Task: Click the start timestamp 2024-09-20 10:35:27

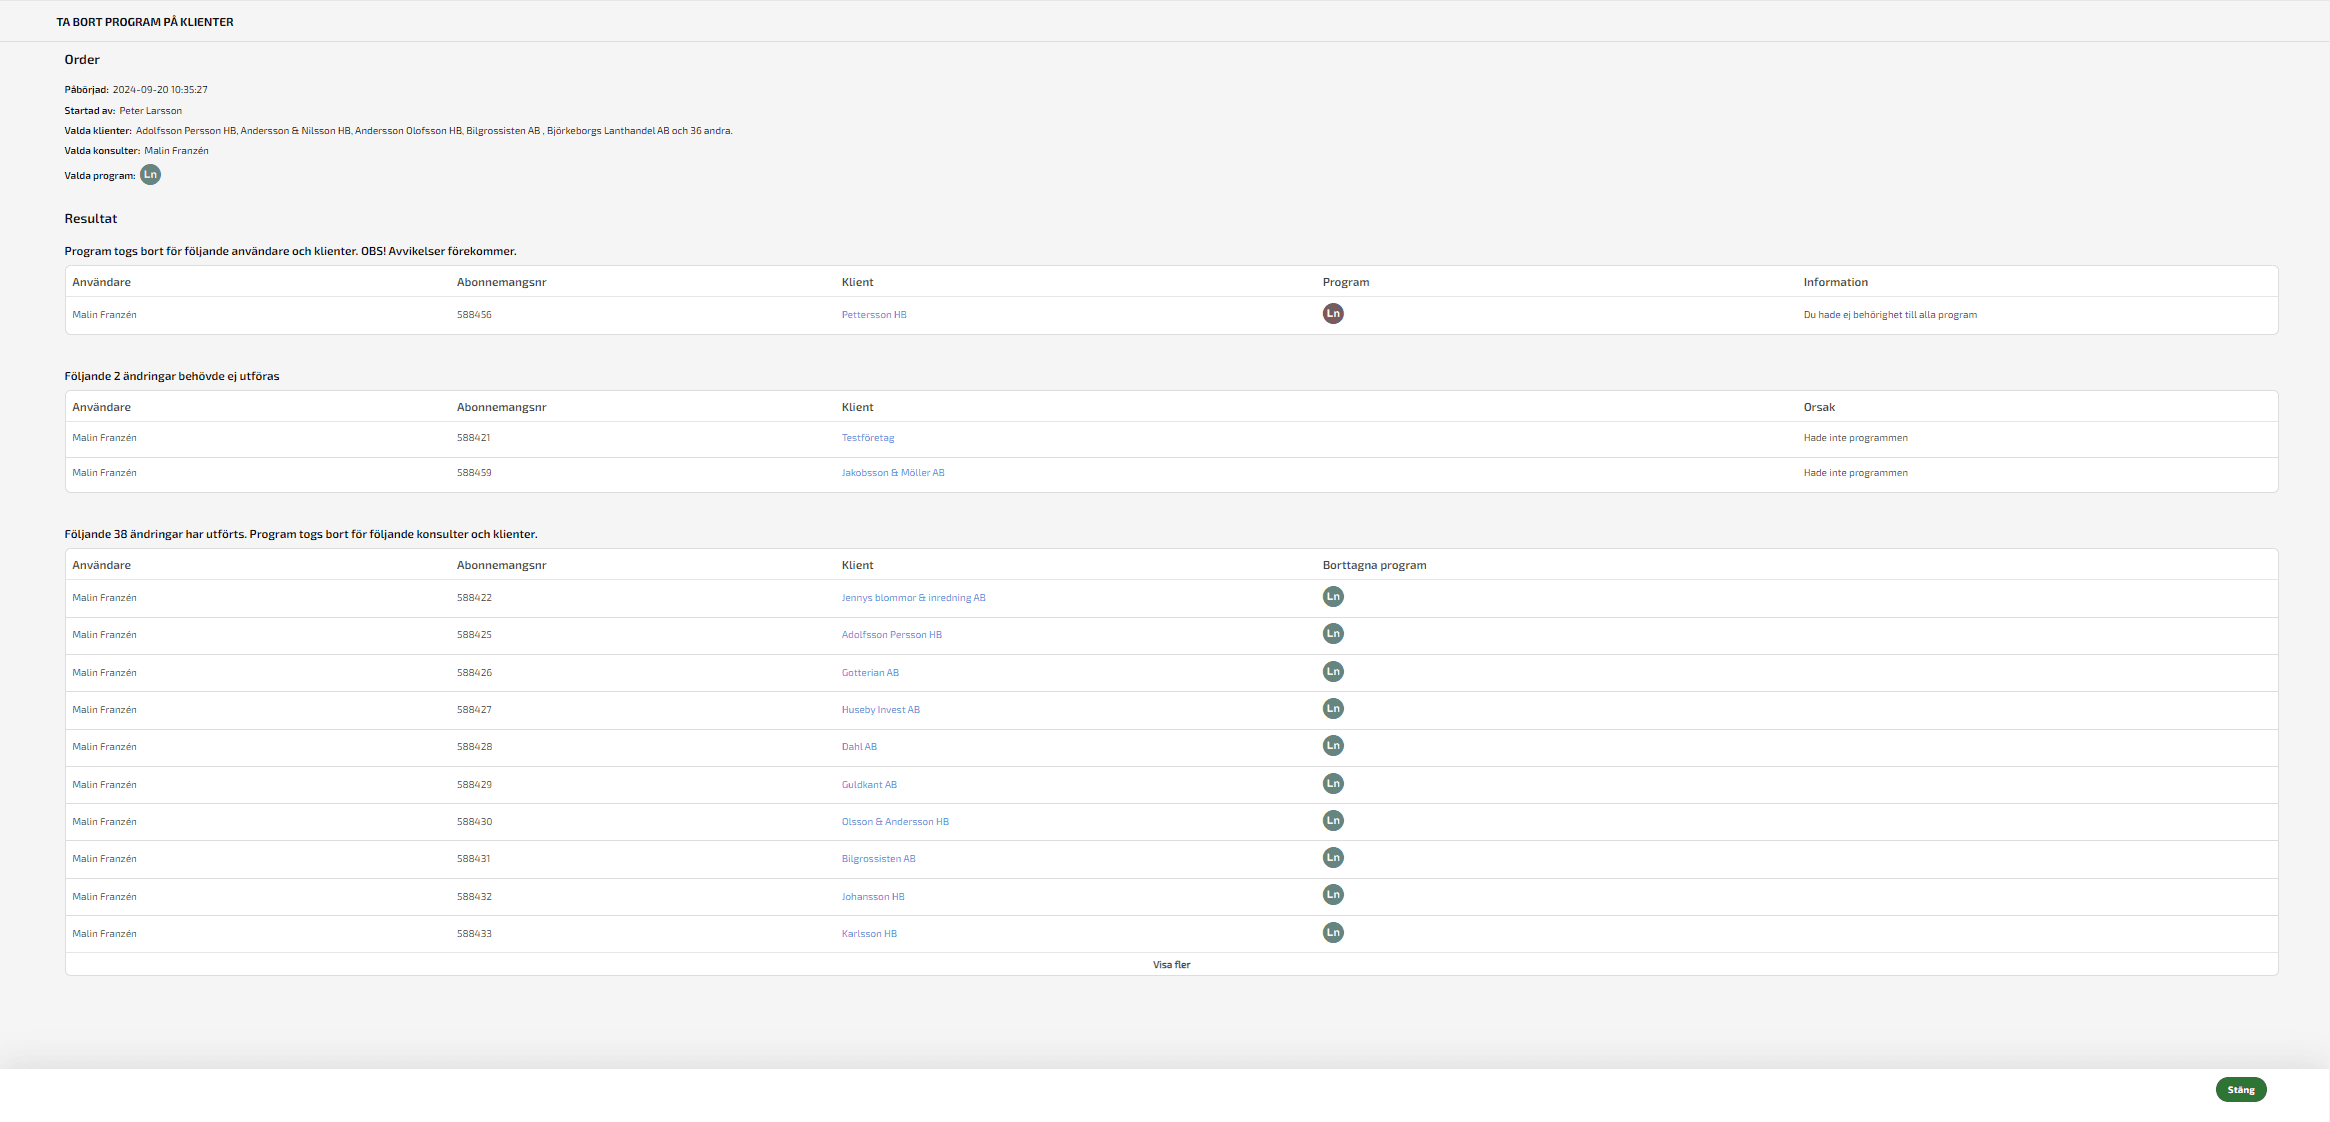Action: coord(160,90)
